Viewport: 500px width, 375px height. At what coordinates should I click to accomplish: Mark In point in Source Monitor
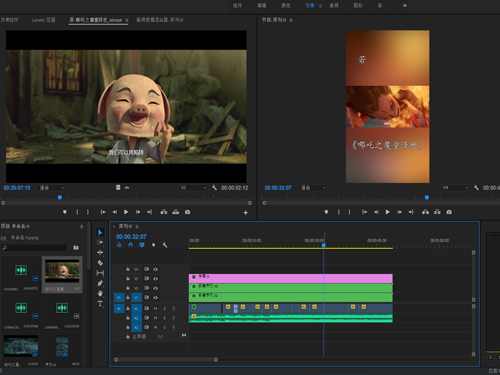[x=77, y=212]
